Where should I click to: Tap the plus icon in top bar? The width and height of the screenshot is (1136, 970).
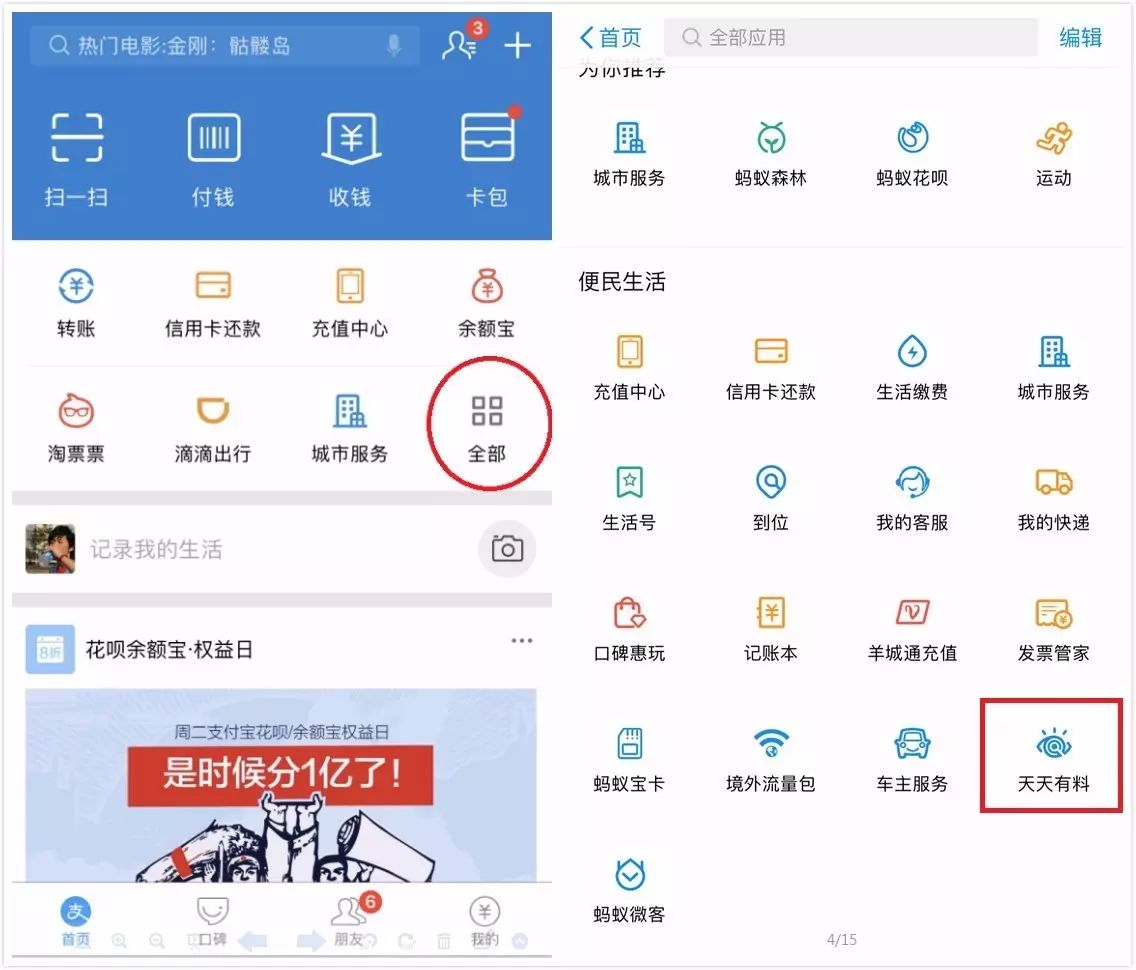tap(518, 46)
